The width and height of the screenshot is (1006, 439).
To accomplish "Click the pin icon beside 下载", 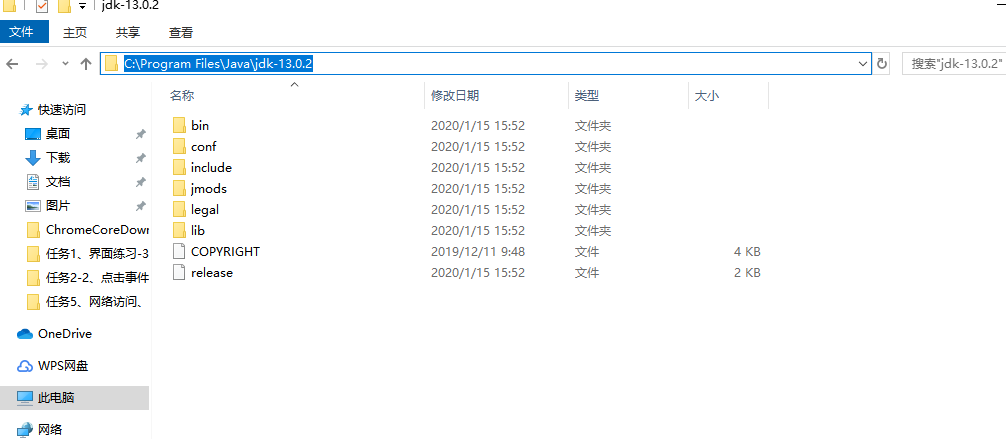I will (141, 158).
